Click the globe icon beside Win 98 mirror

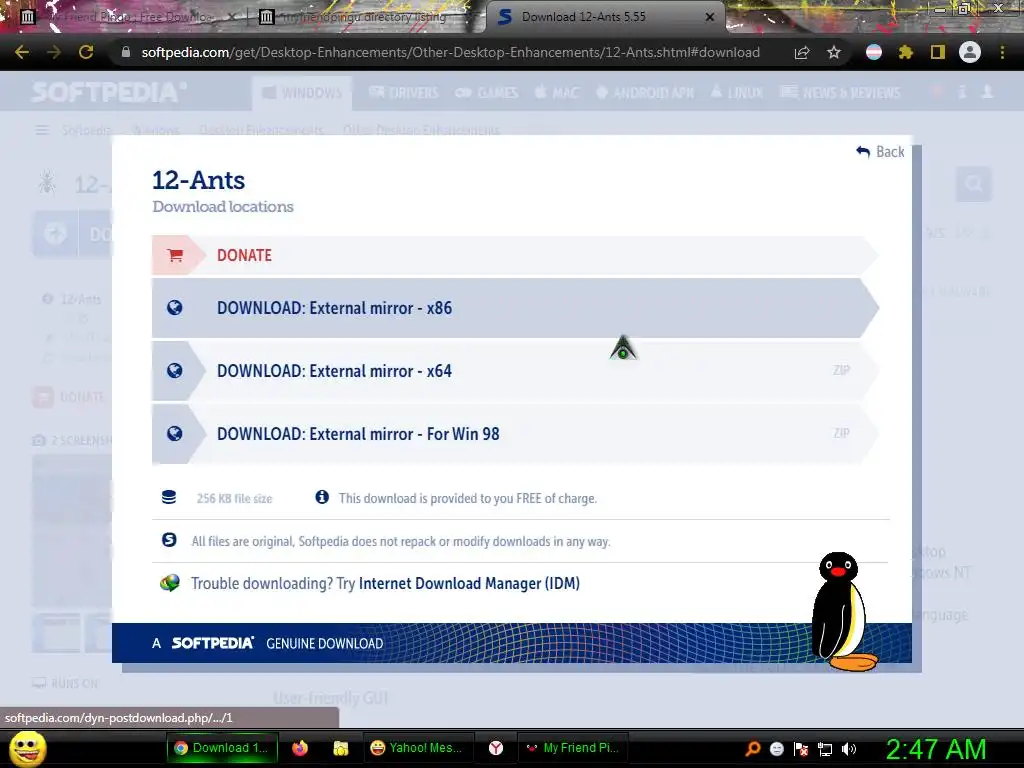coord(174,434)
